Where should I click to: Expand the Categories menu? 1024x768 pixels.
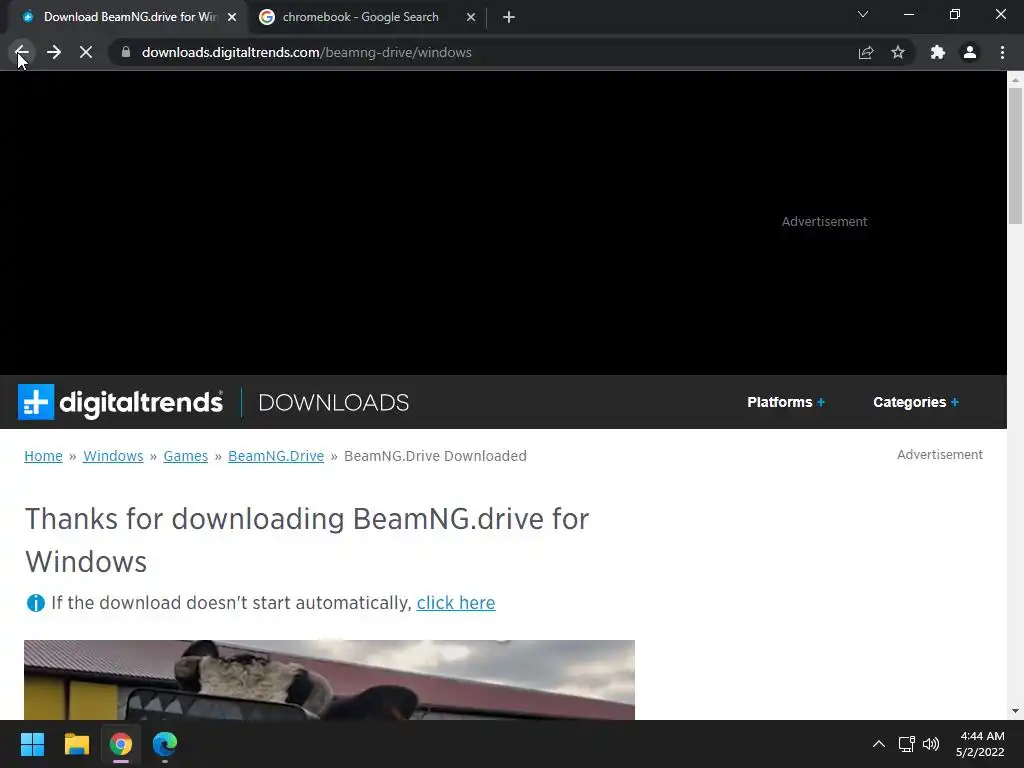pyautogui.click(x=916, y=402)
